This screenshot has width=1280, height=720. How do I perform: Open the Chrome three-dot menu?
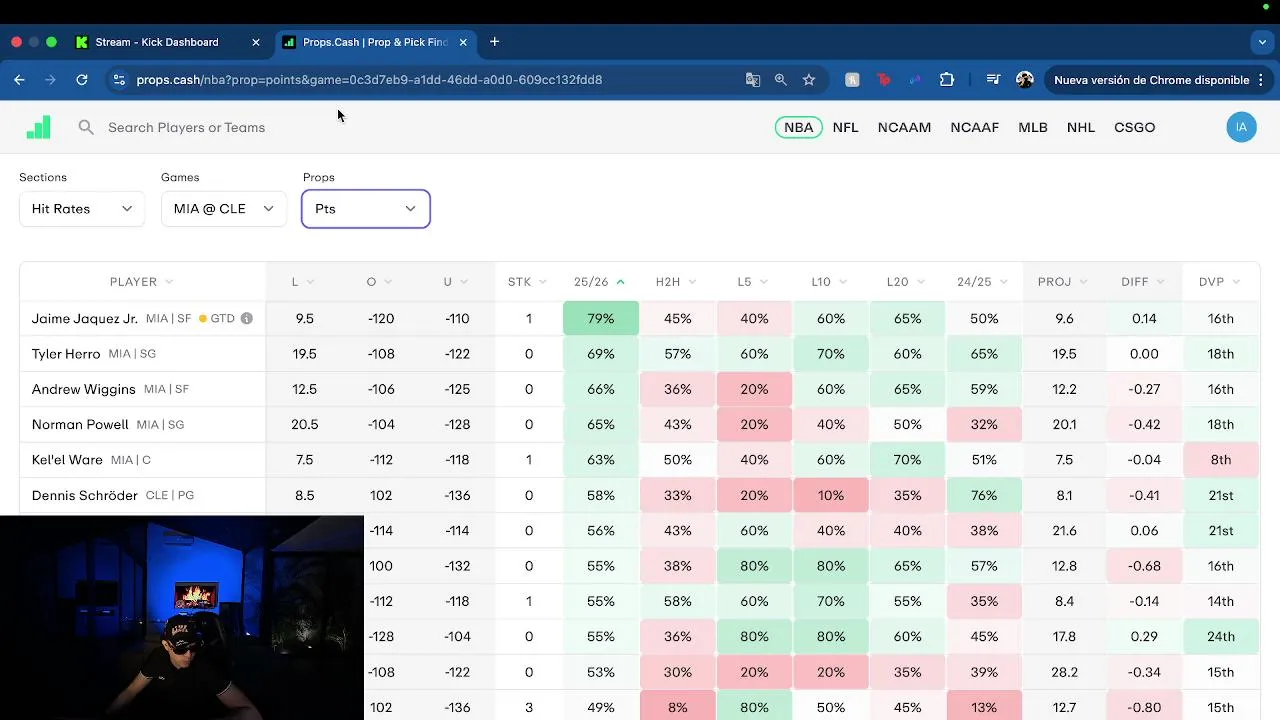1261,79
